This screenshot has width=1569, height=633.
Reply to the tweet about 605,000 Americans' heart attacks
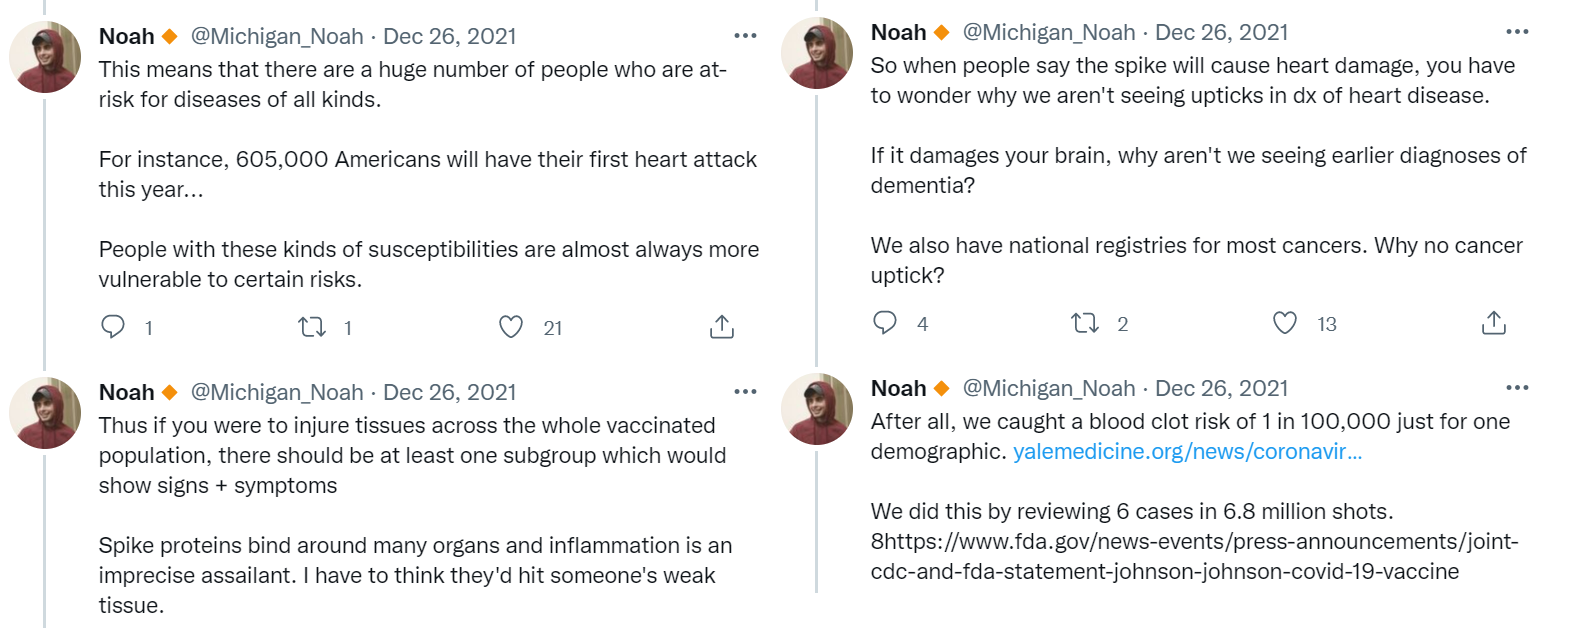[x=113, y=327]
